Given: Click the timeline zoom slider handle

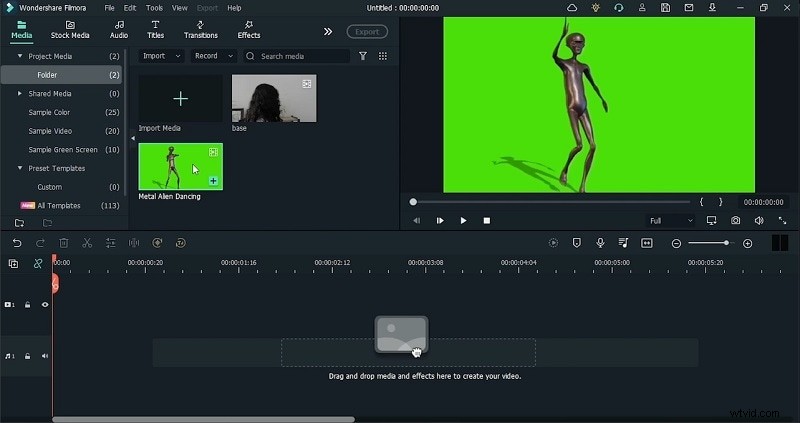Looking at the screenshot, I should click(726, 243).
